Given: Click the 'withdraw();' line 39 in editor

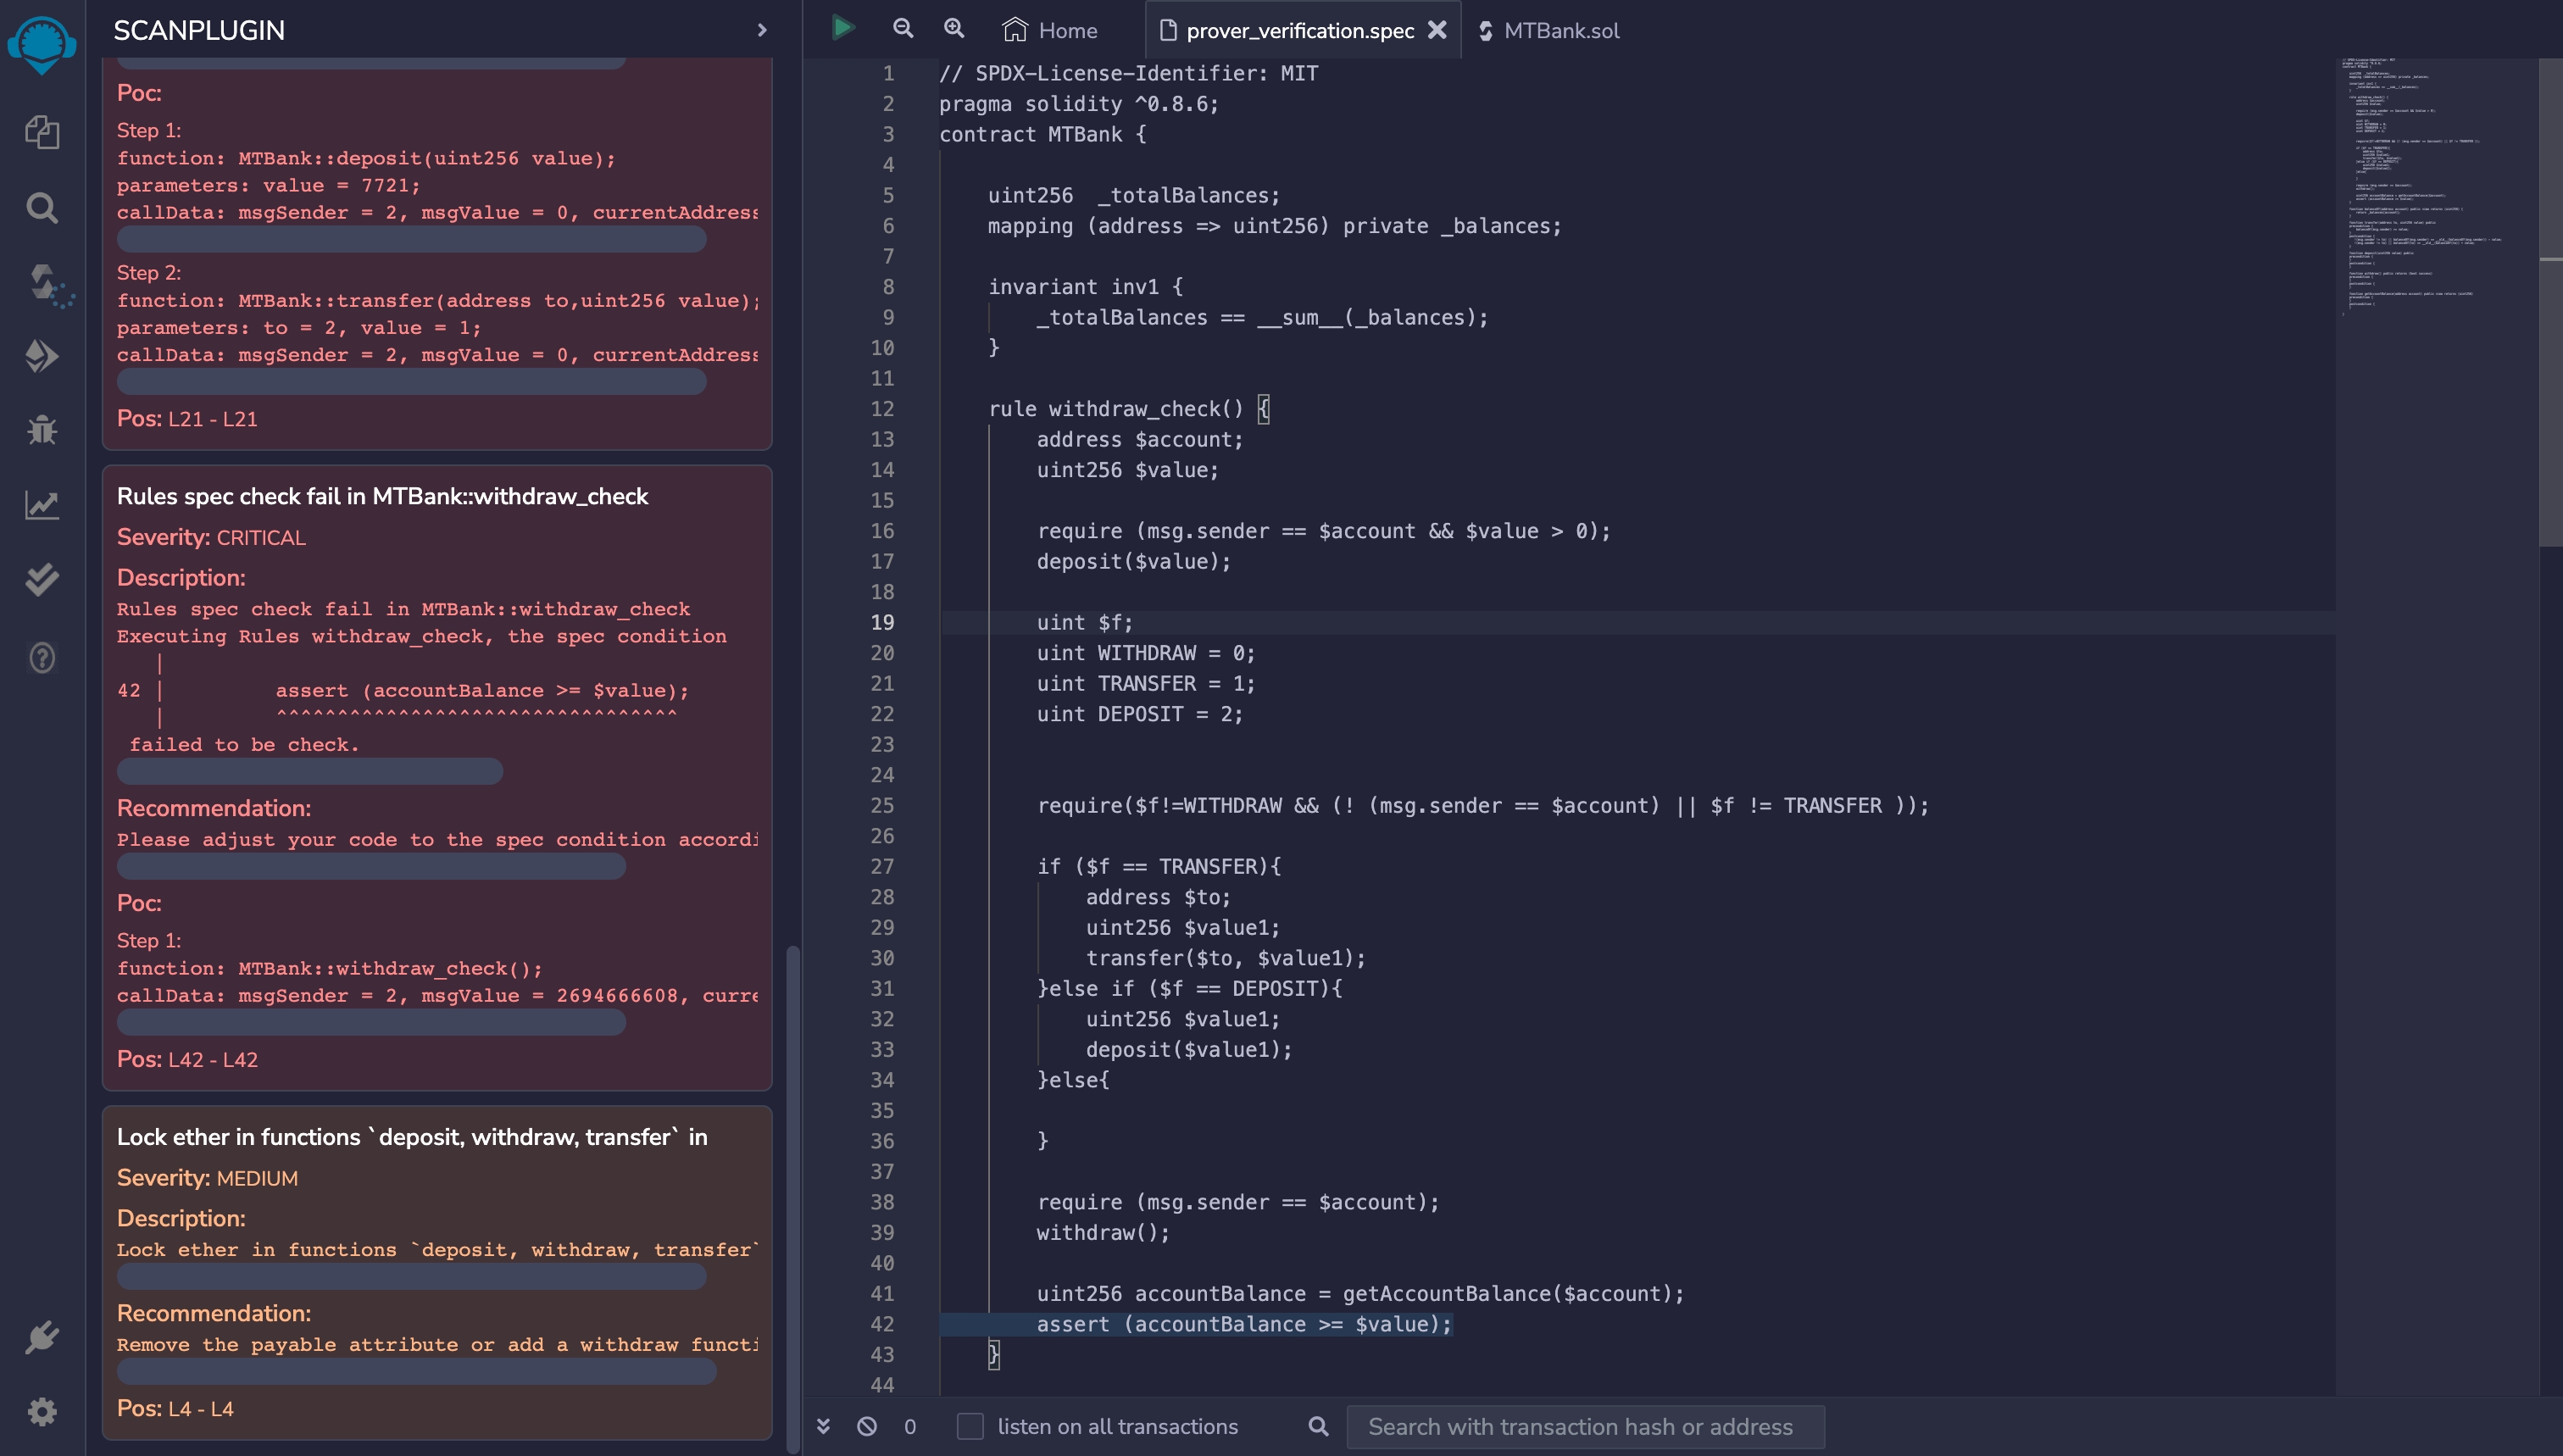Looking at the screenshot, I should coord(1103,1232).
